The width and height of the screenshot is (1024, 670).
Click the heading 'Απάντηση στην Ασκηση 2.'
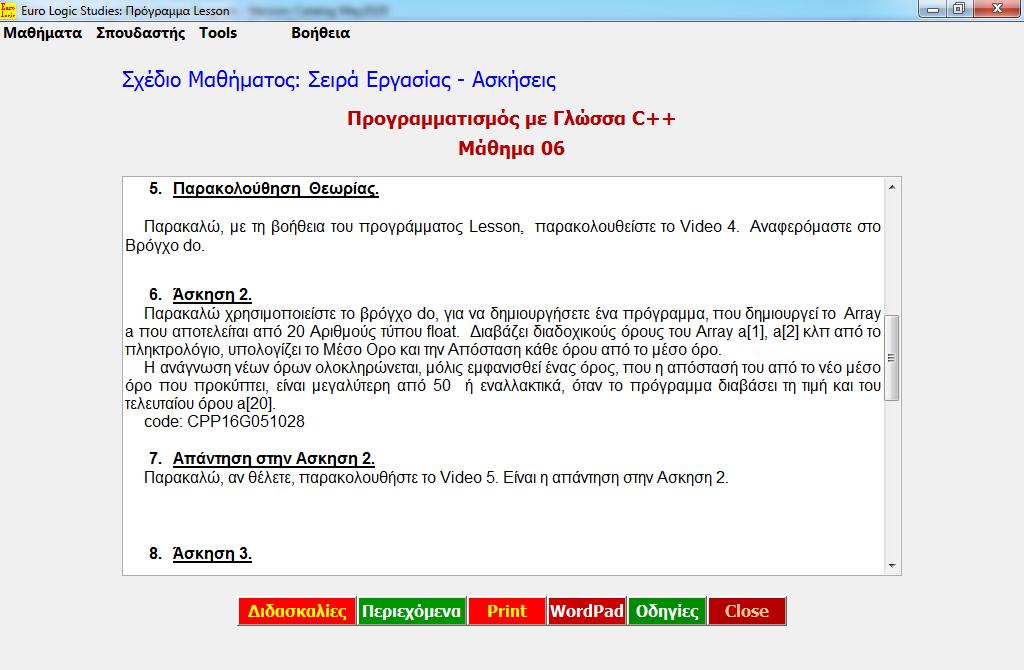[274, 458]
